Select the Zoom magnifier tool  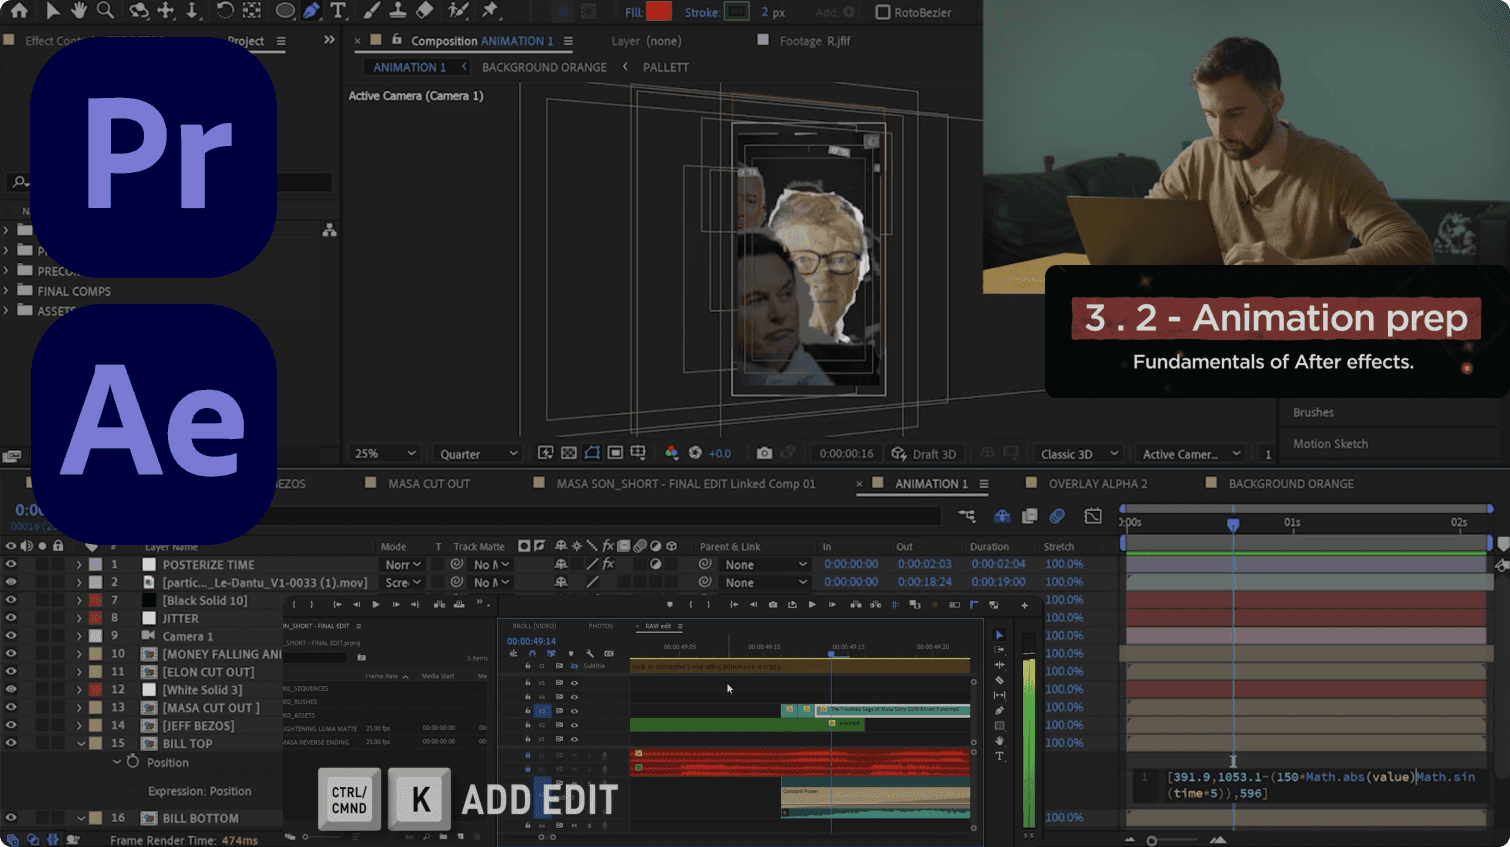coord(105,11)
